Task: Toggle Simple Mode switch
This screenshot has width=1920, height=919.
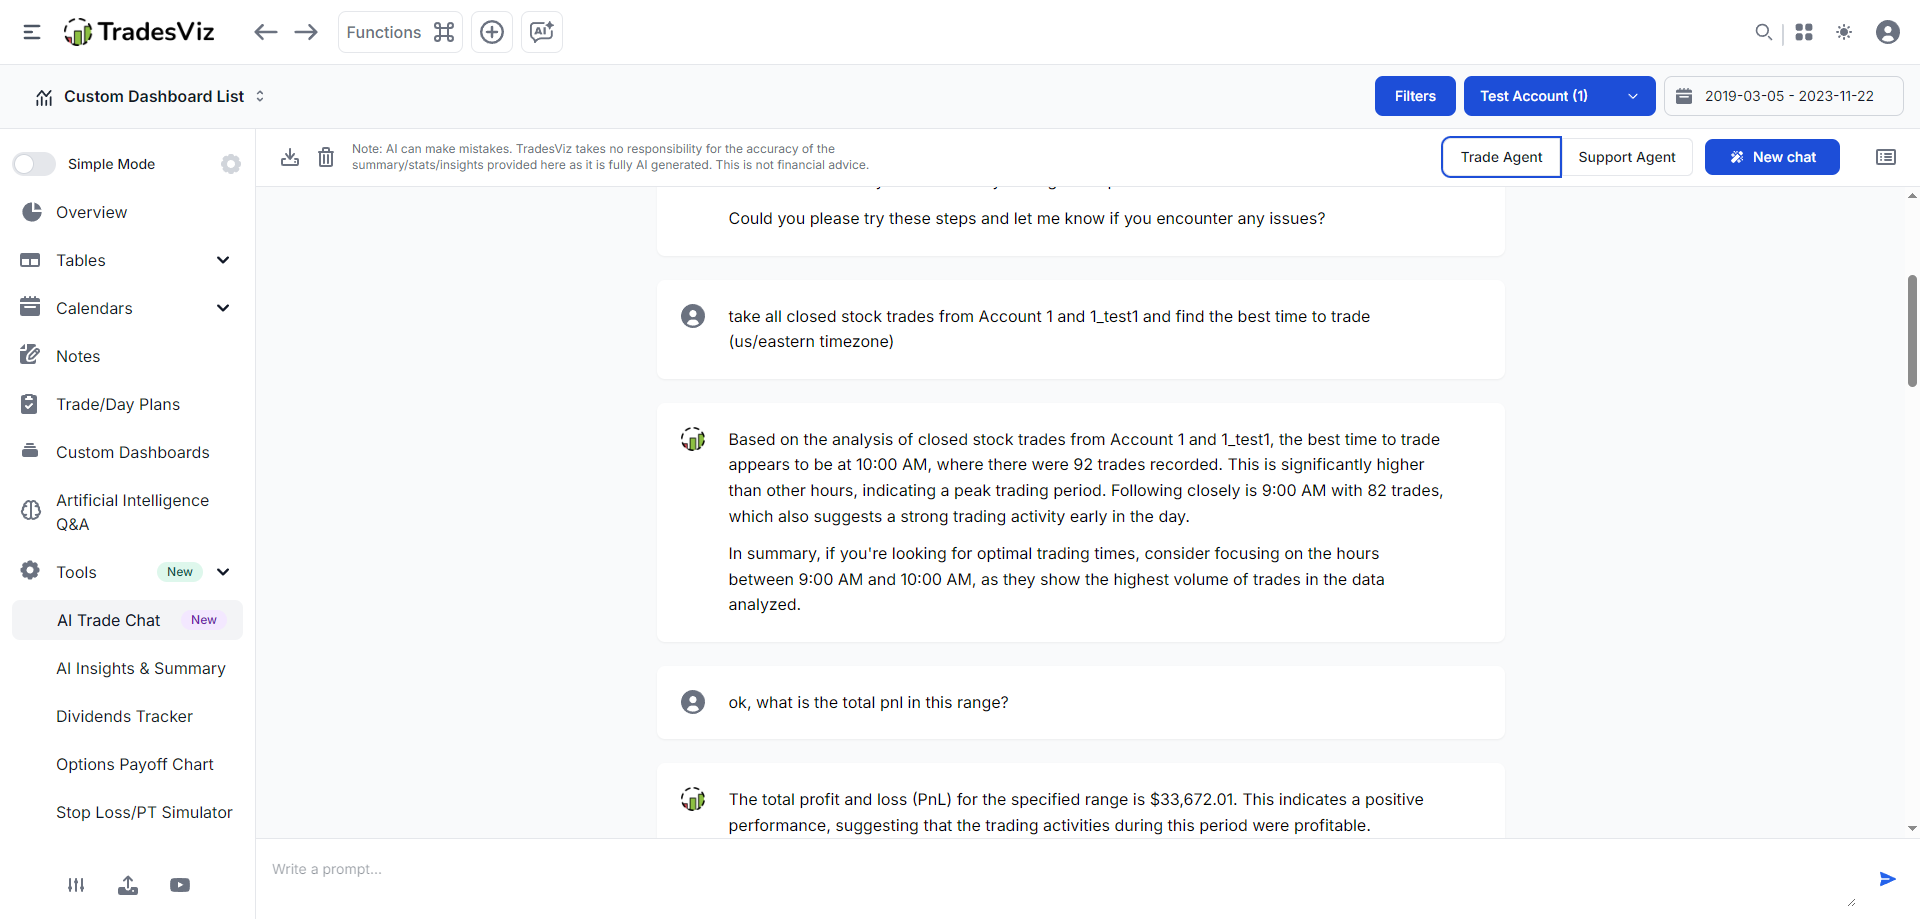Action: [34, 164]
